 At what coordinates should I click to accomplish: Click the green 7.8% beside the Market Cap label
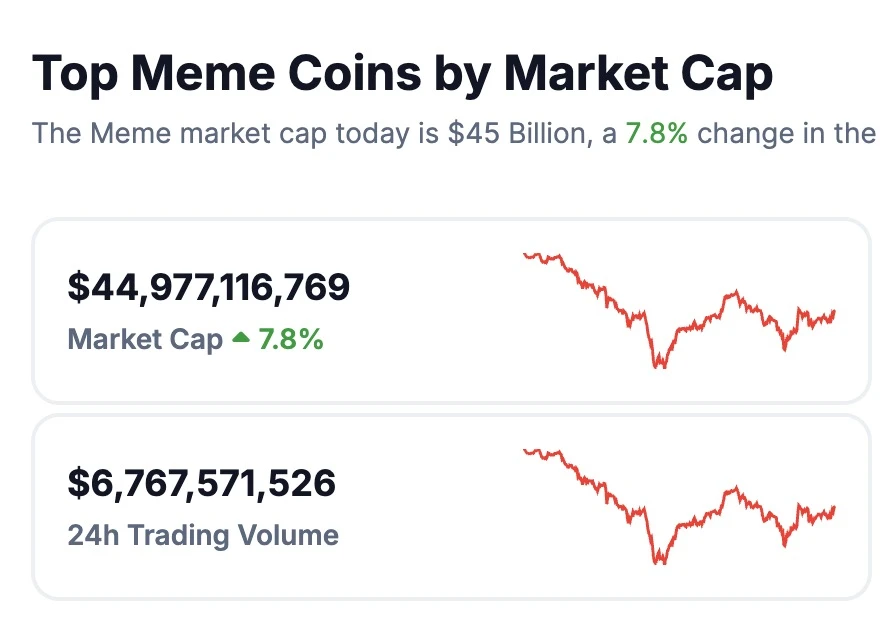click(291, 340)
